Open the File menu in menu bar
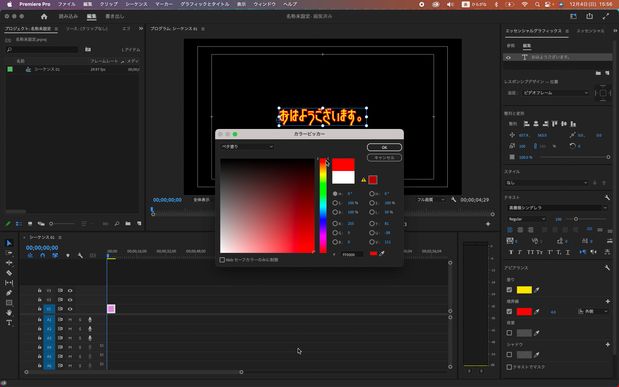Viewport: 619px width, 387px height. pyautogui.click(x=66, y=4)
